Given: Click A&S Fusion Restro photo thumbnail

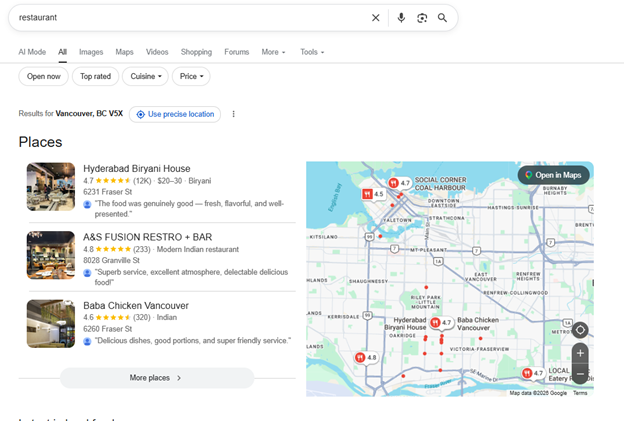Looking at the screenshot, I should click(51, 255).
